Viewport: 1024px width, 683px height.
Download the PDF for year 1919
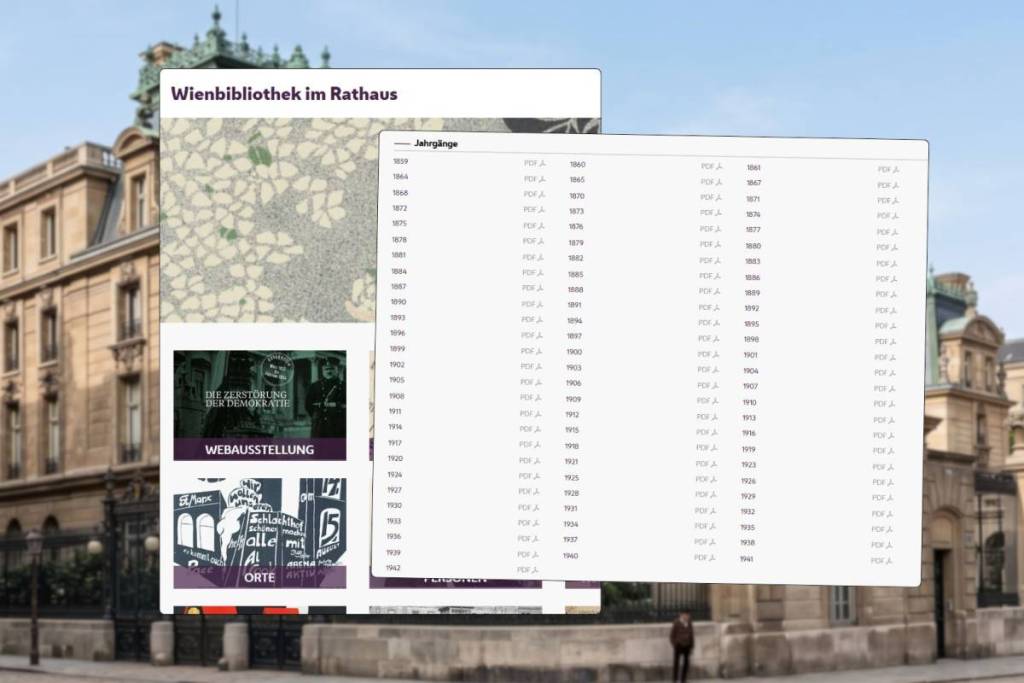click(884, 451)
